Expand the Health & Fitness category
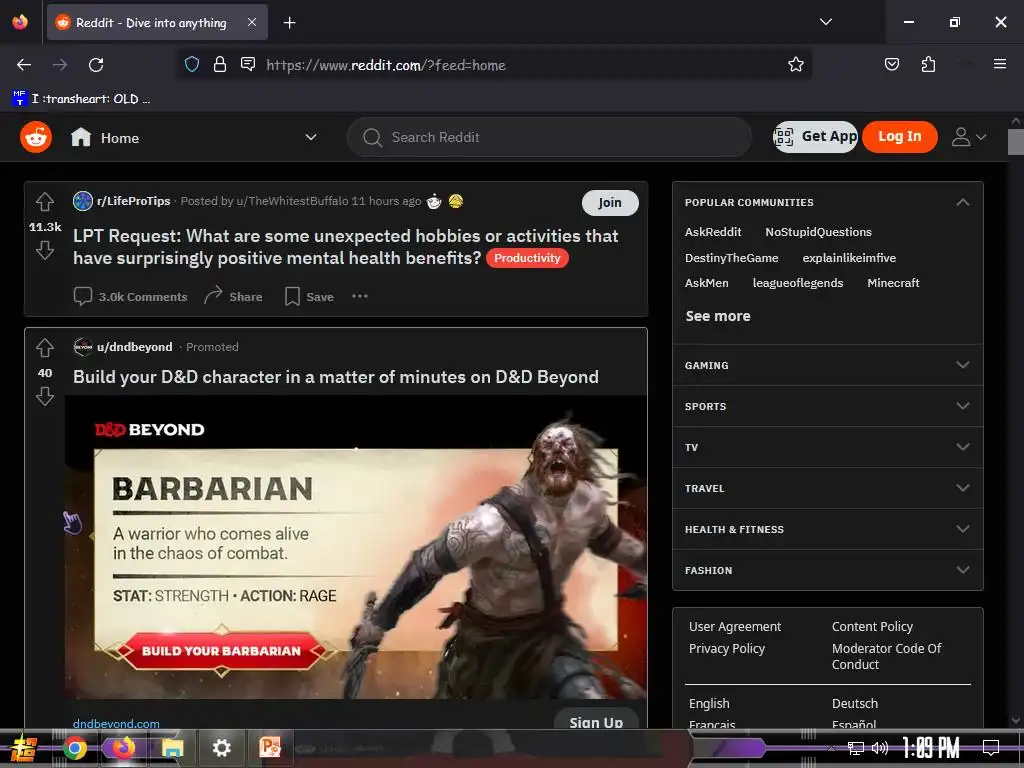Screen dimensions: 1024x768 point(827,529)
